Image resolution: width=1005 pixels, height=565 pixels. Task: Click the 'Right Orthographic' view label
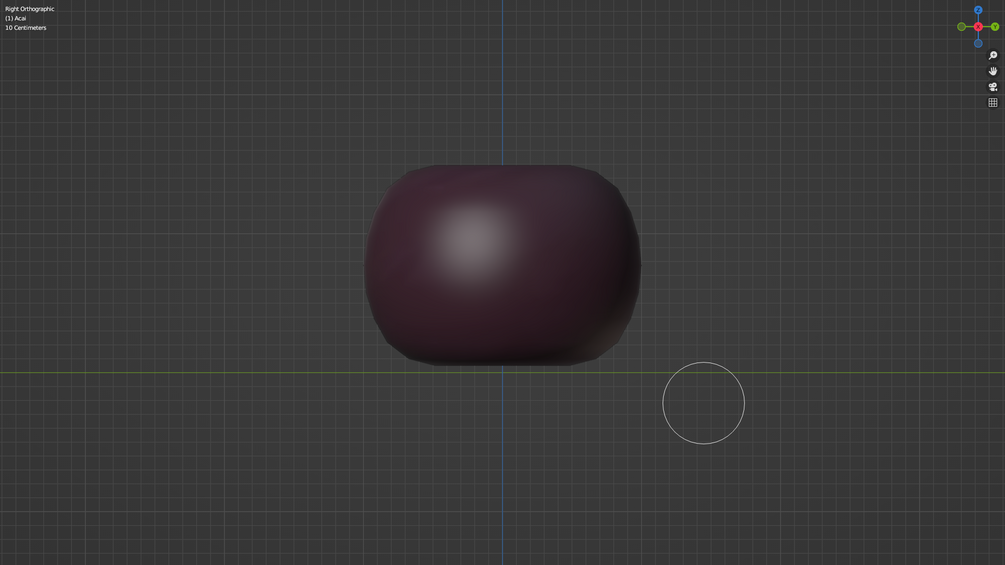pyautogui.click(x=29, y=9)
